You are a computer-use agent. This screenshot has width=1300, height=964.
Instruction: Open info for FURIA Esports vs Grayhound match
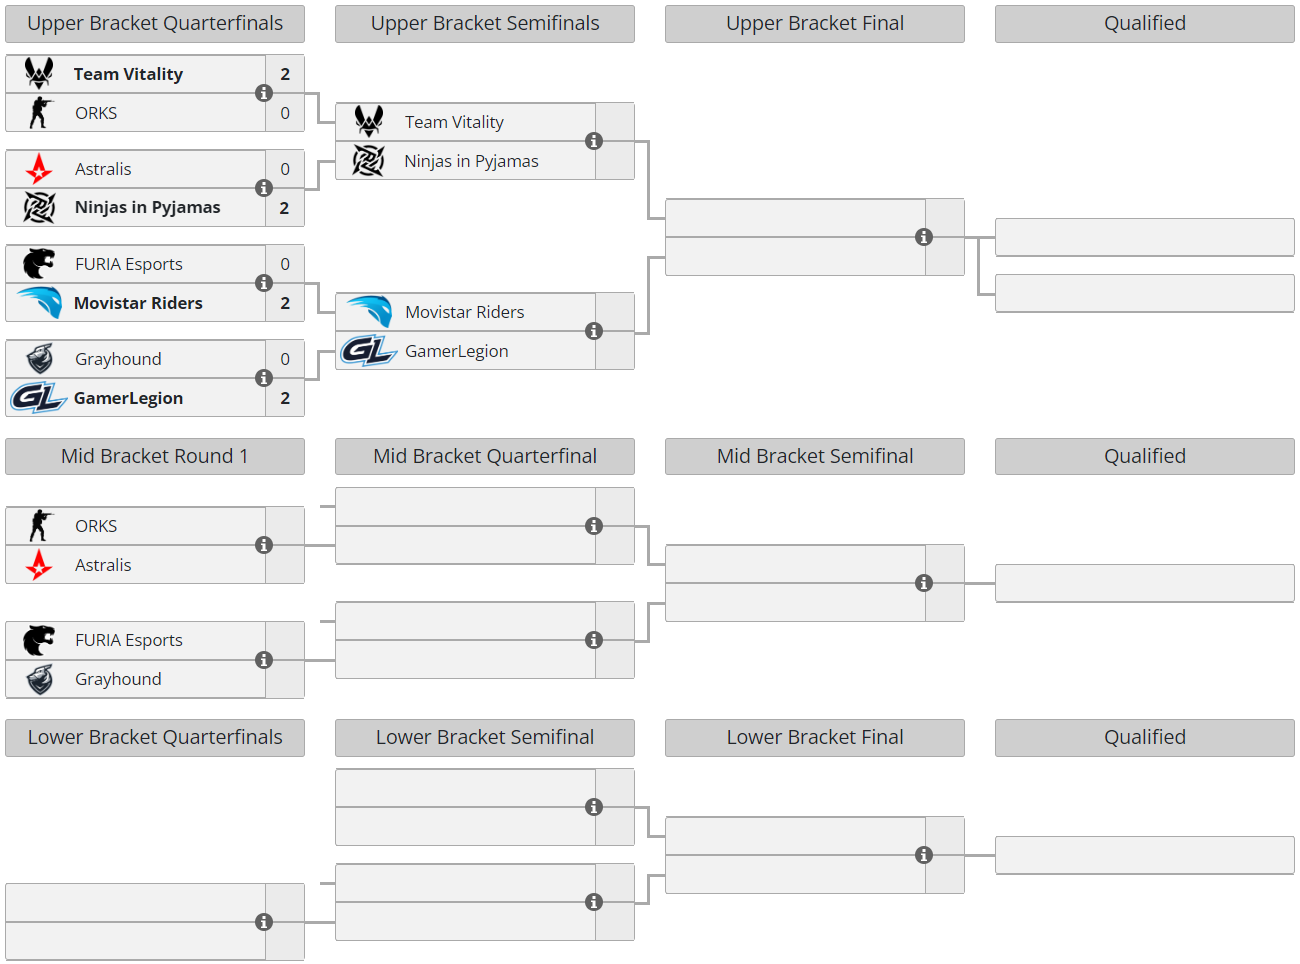pos(264,660)
